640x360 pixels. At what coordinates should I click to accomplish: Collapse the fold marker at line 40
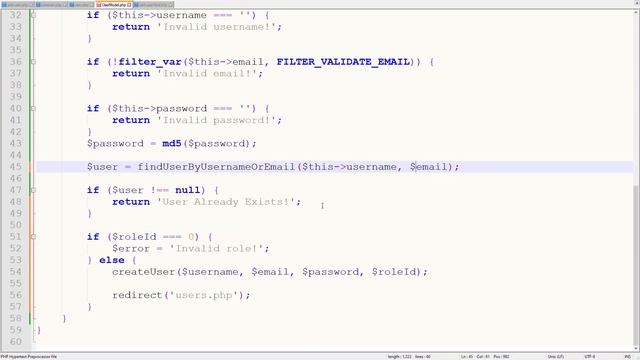click(33, 109)
